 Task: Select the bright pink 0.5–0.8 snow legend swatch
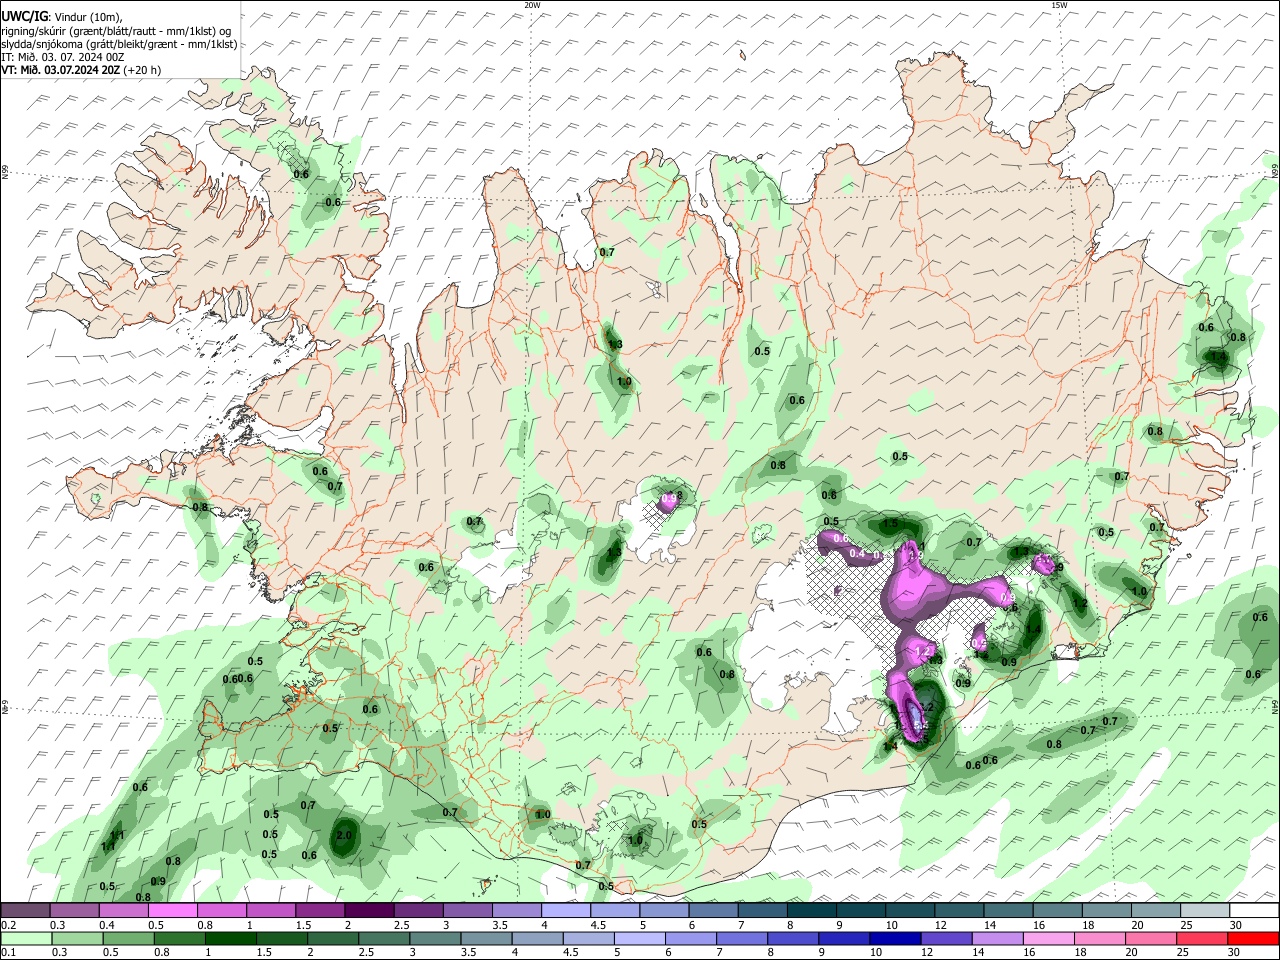pyautogui.click(x=172, y=910)
